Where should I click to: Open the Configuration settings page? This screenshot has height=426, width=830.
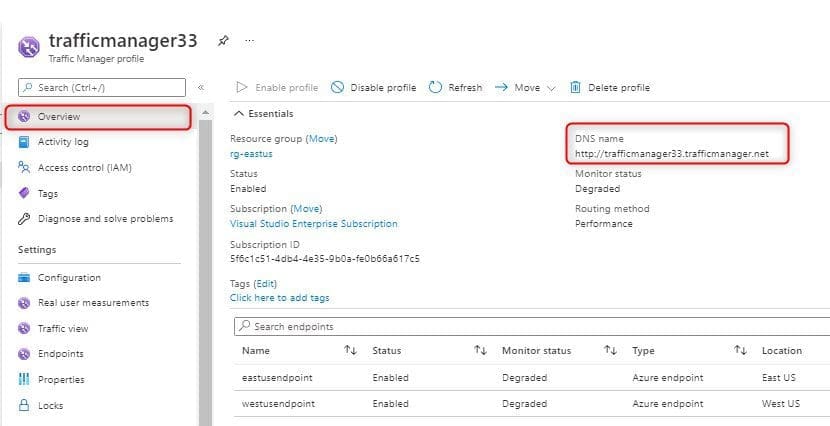coord(69,278)
